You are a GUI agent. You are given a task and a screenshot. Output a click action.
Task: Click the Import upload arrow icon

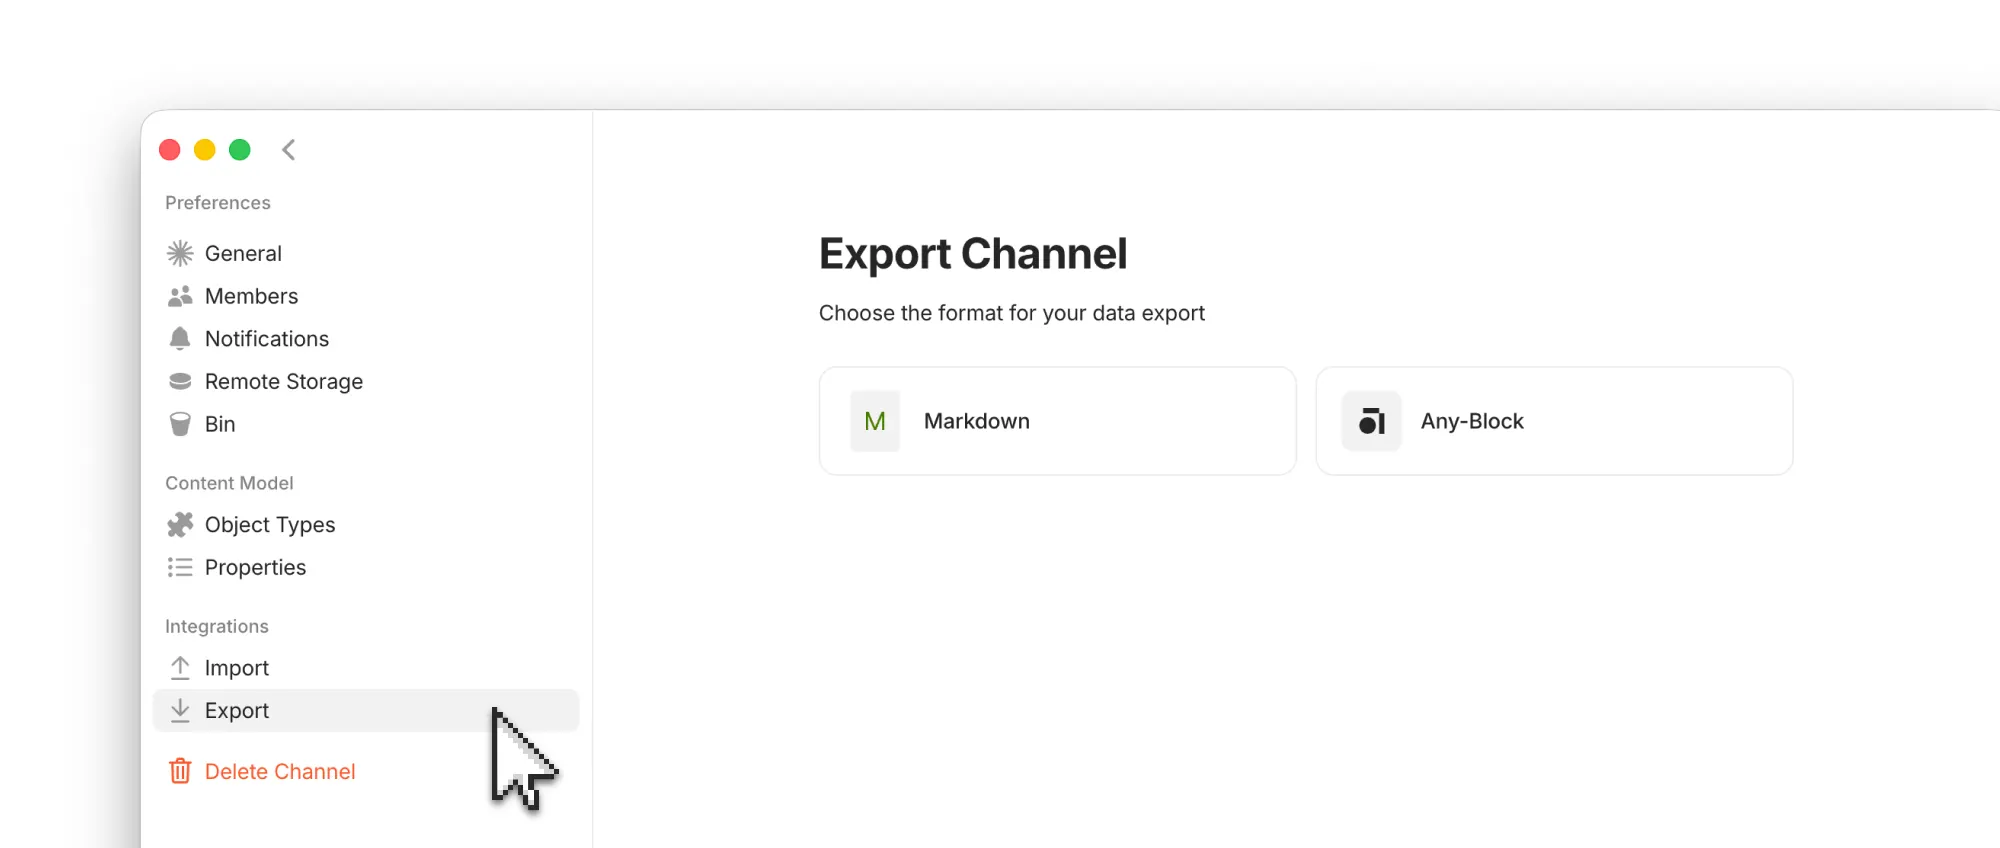pos(180,668)
